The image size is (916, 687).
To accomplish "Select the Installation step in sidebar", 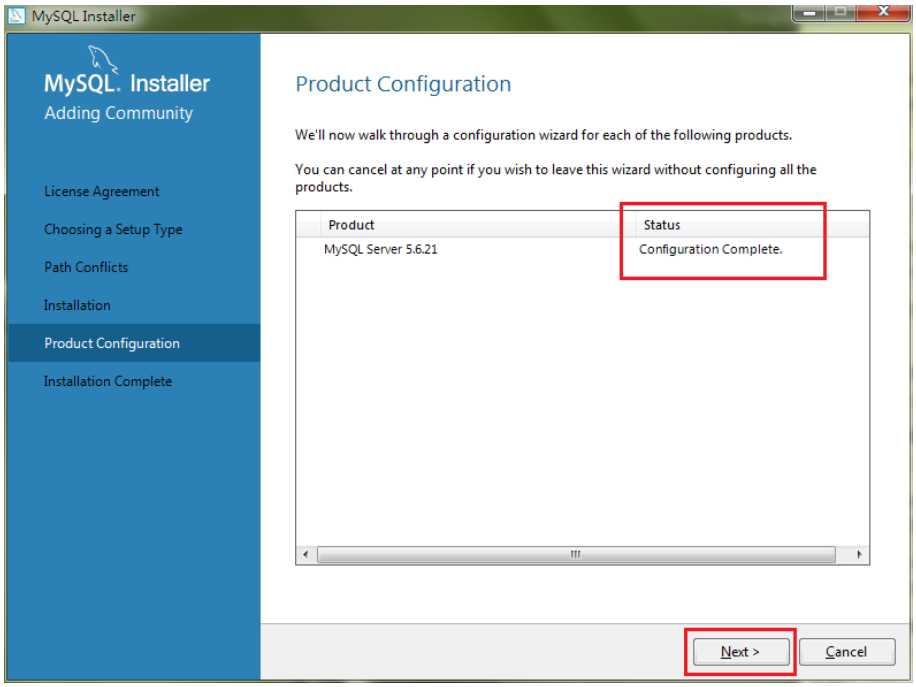I will [x=77, y=305].
